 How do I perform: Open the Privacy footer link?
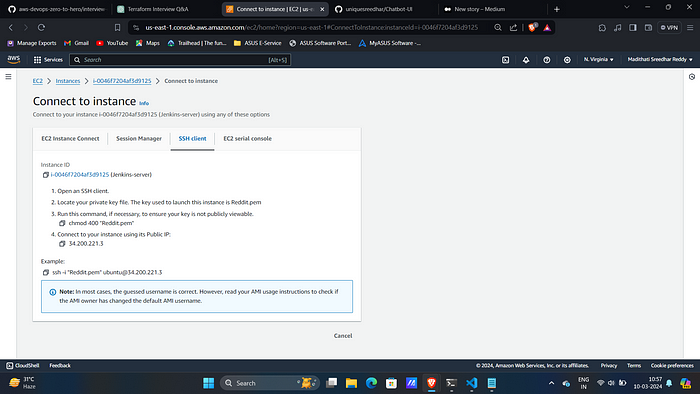click(608, 365)
